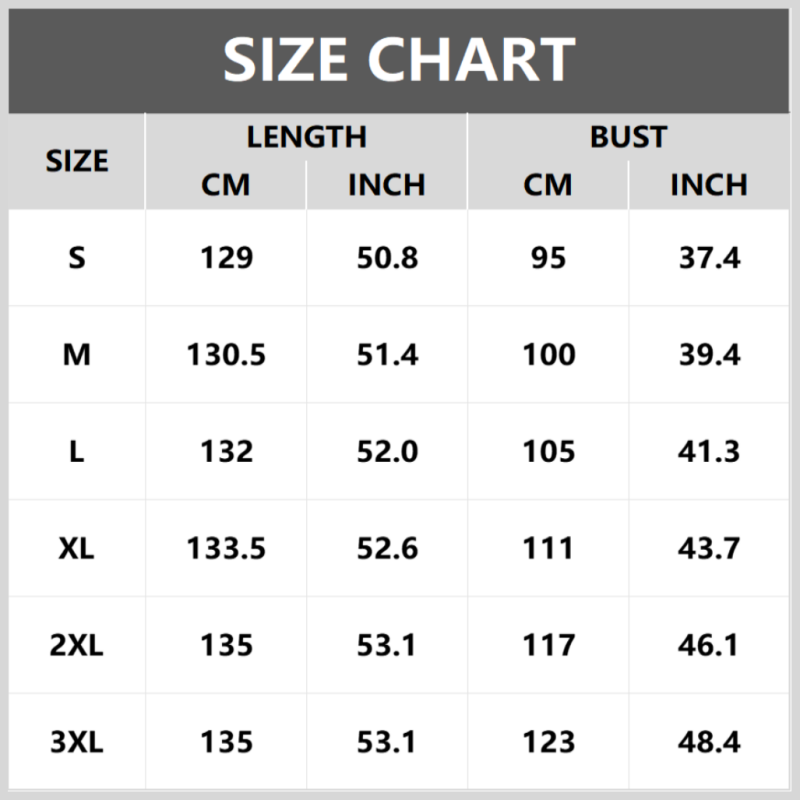Screen dimensions: 800x800
Task: Click the 133.5 length cm cell
Action: pos(226,548)
